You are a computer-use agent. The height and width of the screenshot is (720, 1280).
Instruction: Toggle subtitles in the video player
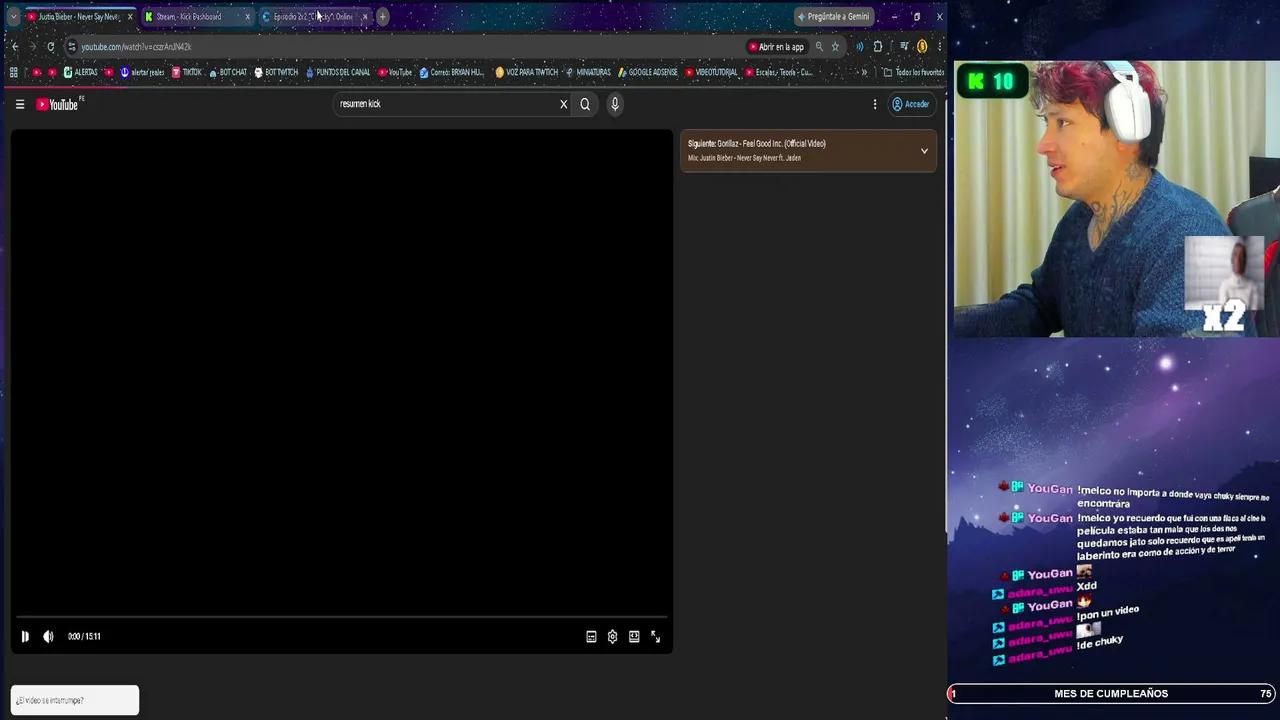click(x=591, y=636)
